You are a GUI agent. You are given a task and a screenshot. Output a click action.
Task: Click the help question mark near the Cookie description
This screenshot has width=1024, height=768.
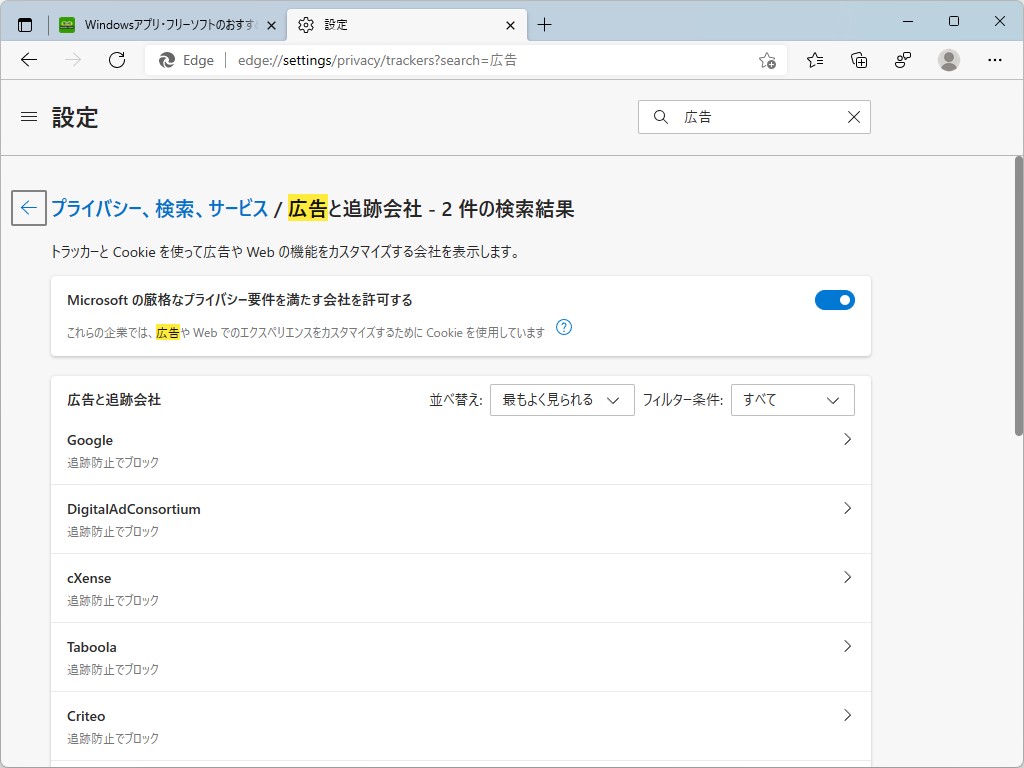click(x=563, y=327)
